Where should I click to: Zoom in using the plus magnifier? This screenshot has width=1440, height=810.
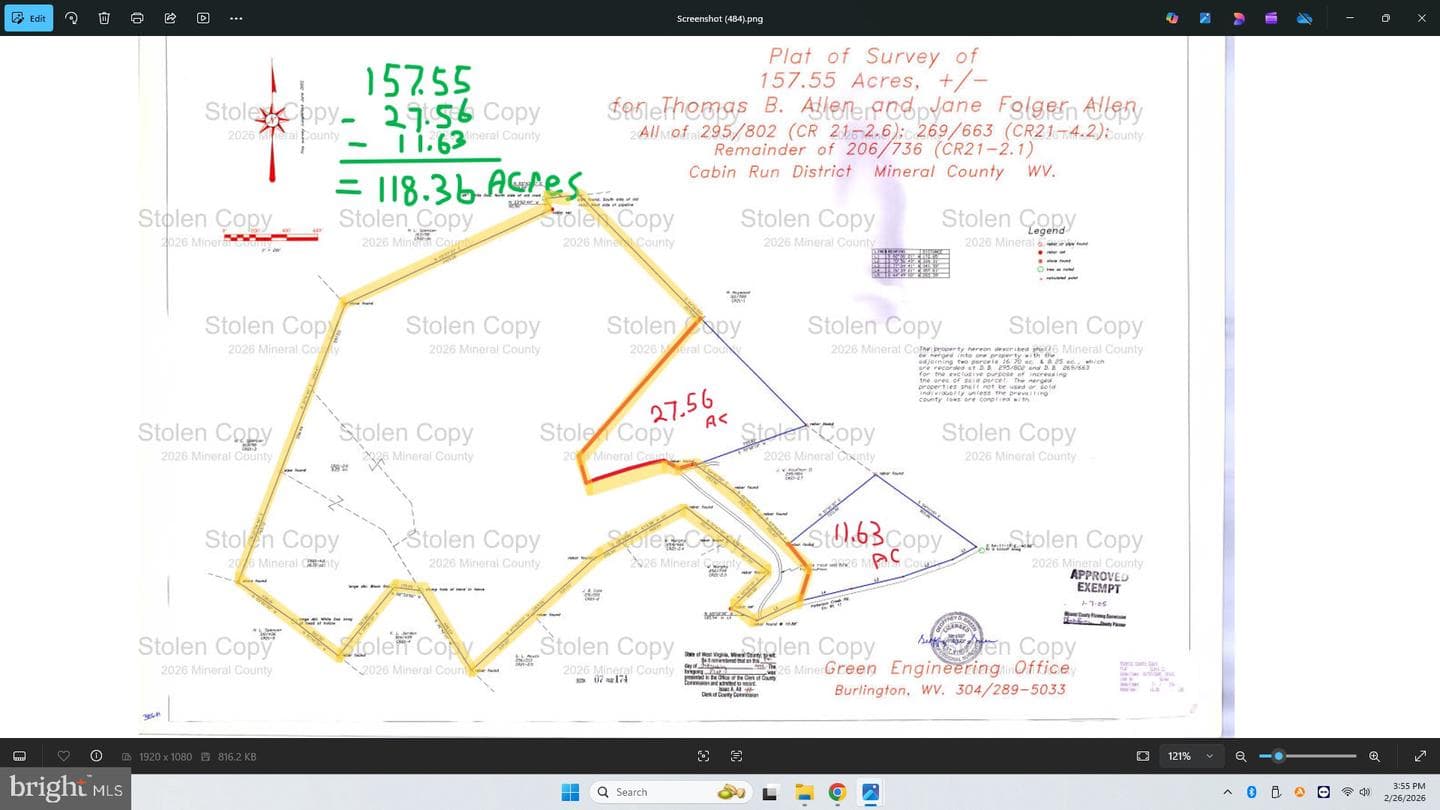1374,756
